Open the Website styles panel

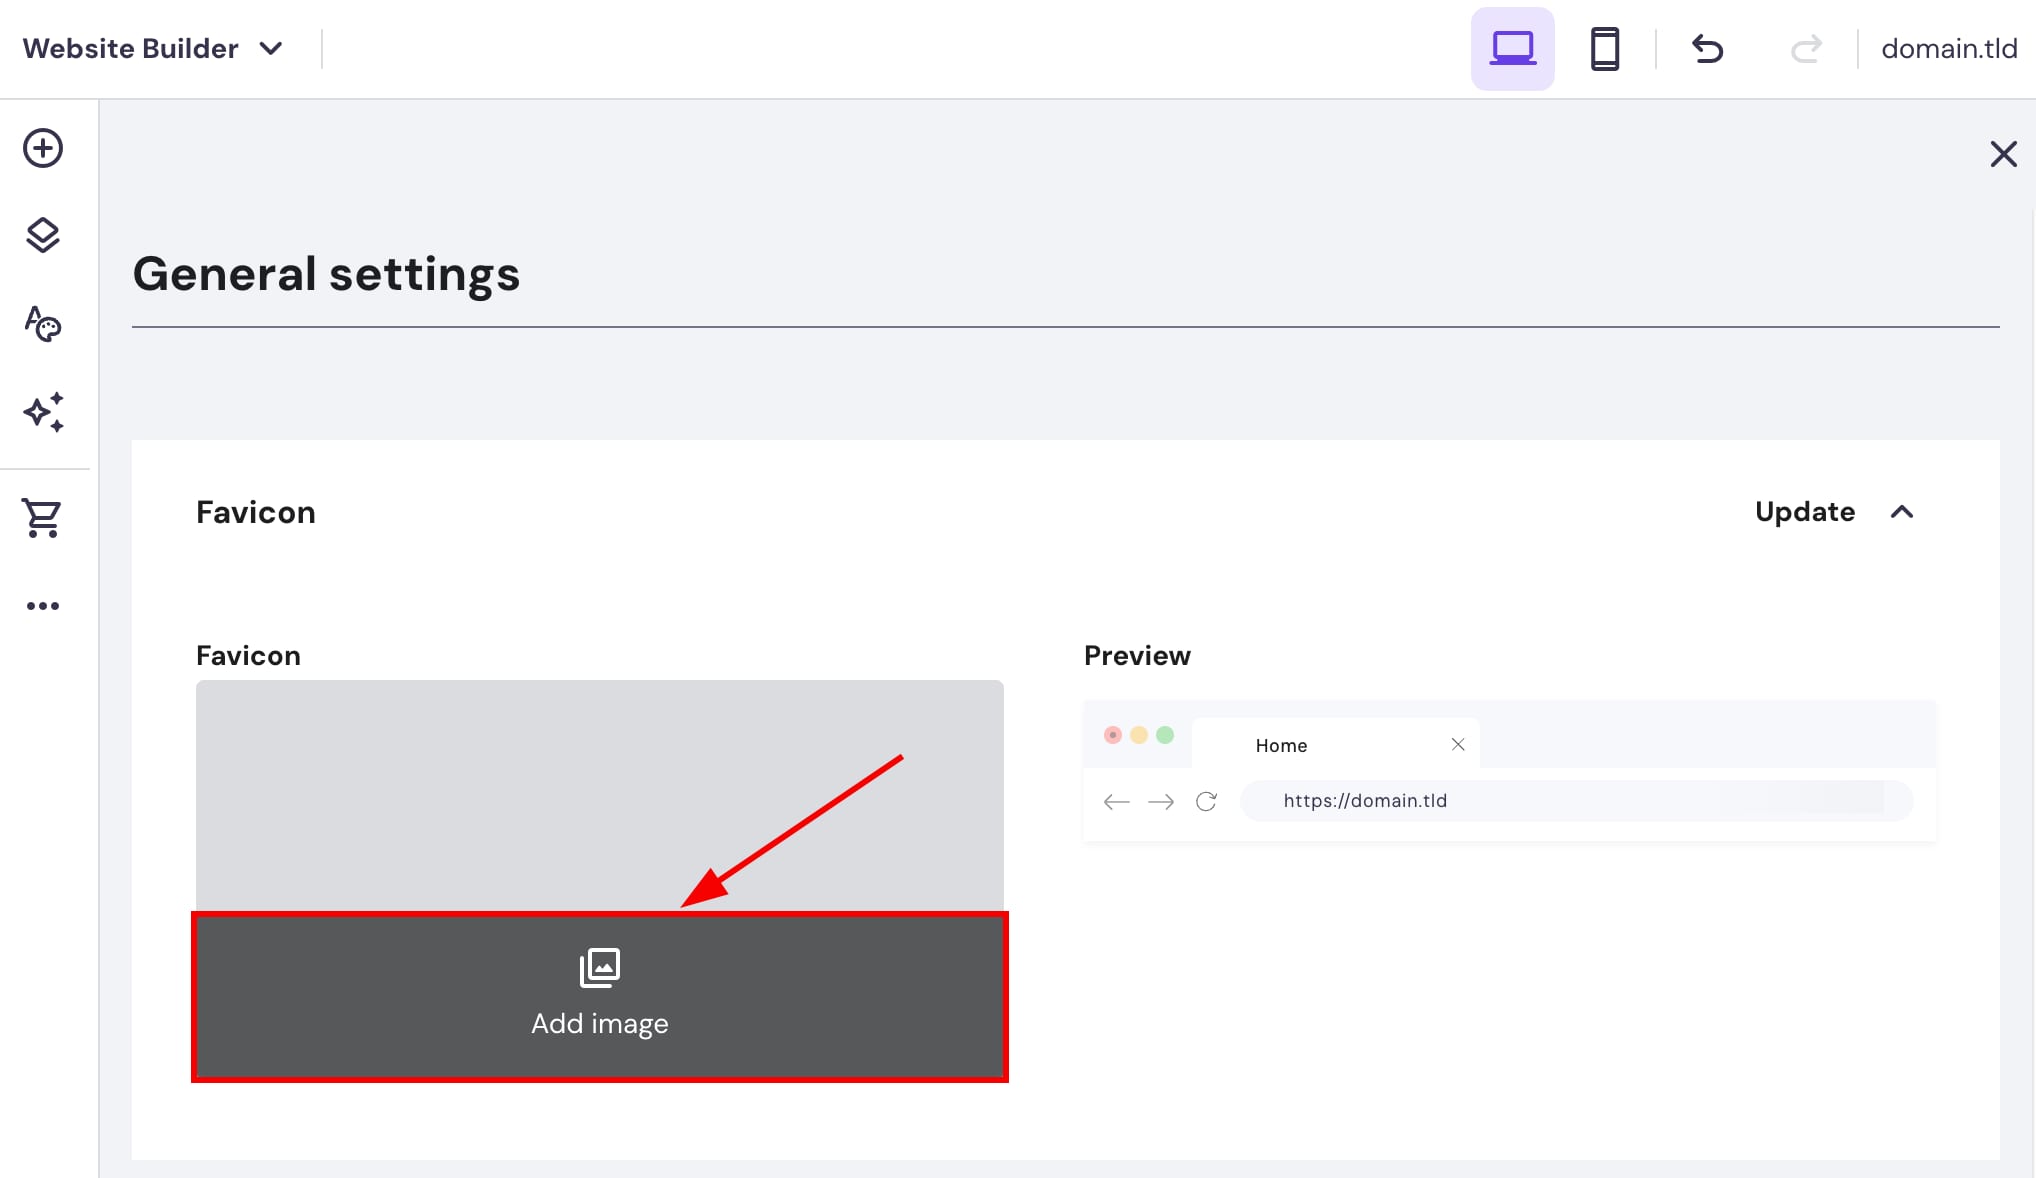coord(42,324)
